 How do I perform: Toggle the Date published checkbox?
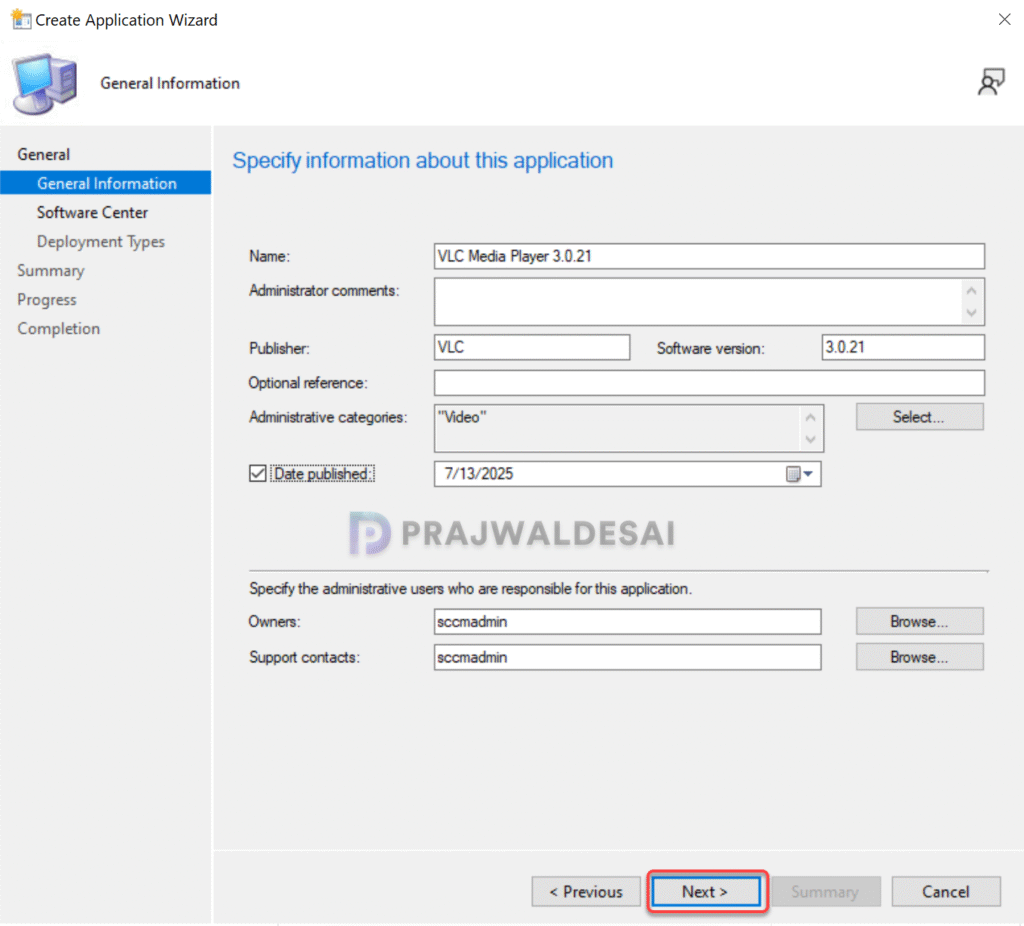258,473
